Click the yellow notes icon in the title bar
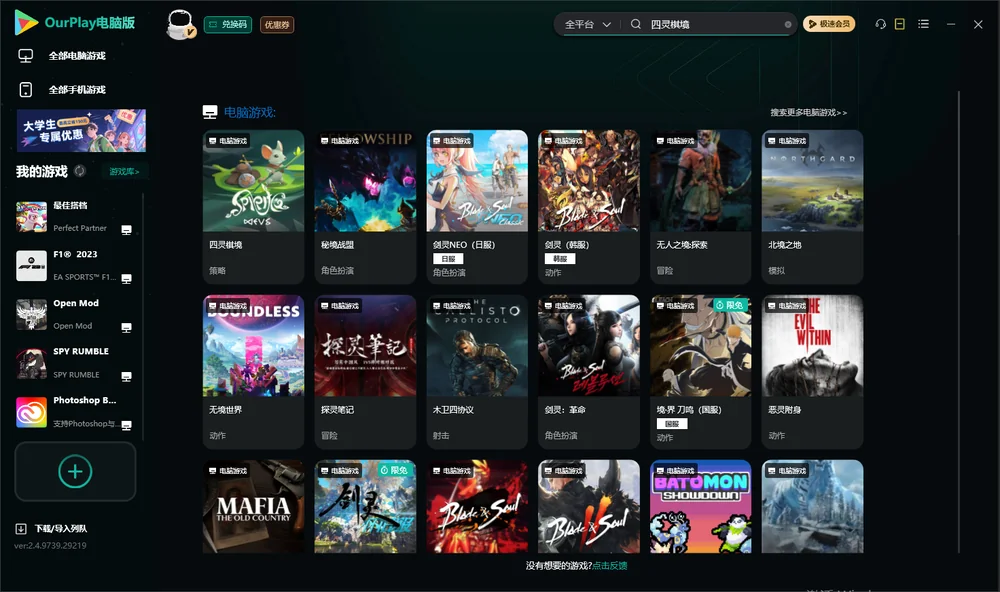The height and width of the screenshot is (592, 1000). (x=900, y=24)
